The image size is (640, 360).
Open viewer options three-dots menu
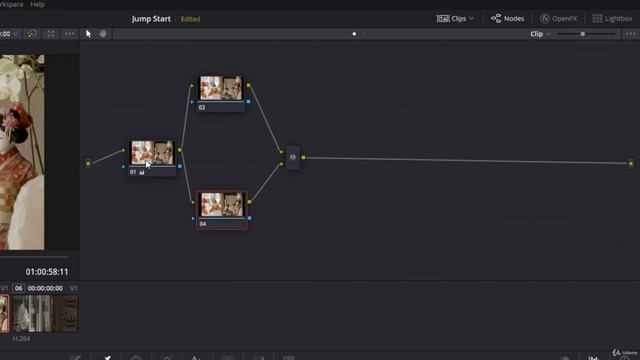pos(70,34)
